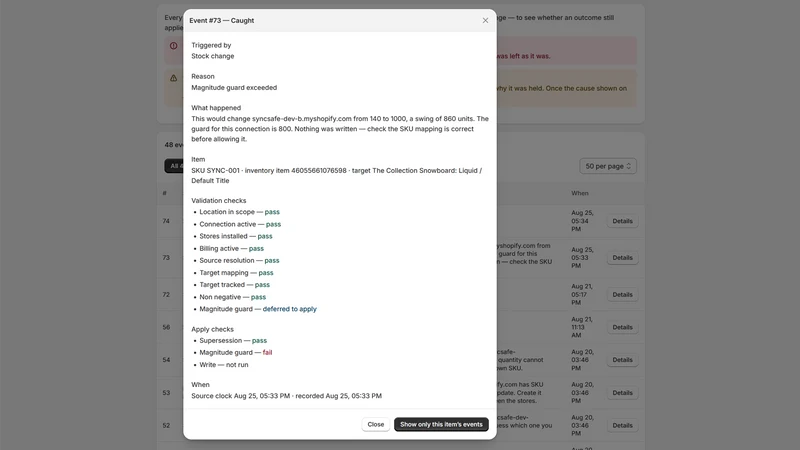The image size is (800, 450).
Task: Click 'Connection active — pass' line
Action: [240, 224]
